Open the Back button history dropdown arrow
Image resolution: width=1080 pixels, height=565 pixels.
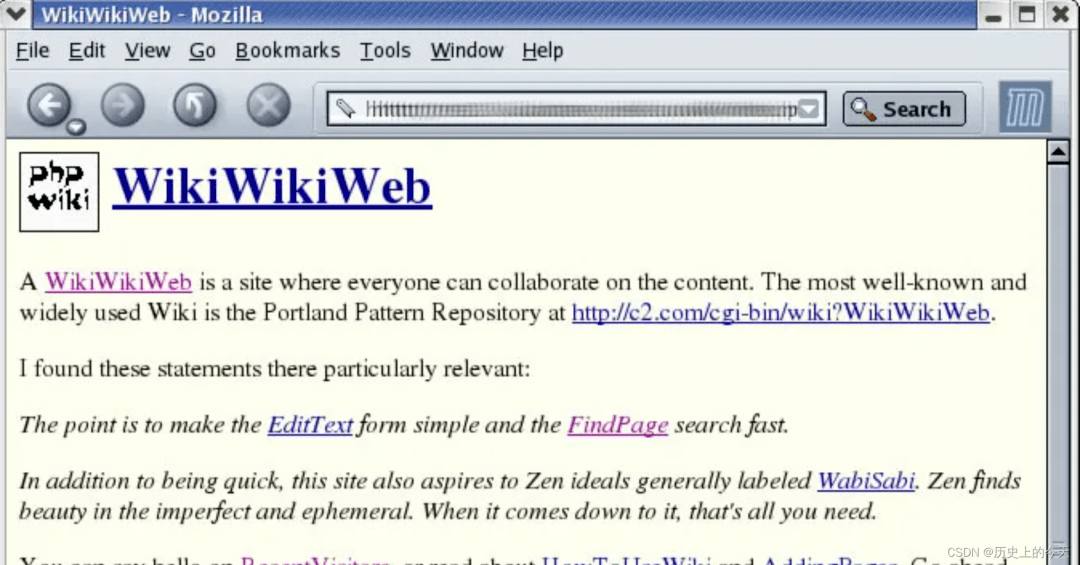[76, 127]
